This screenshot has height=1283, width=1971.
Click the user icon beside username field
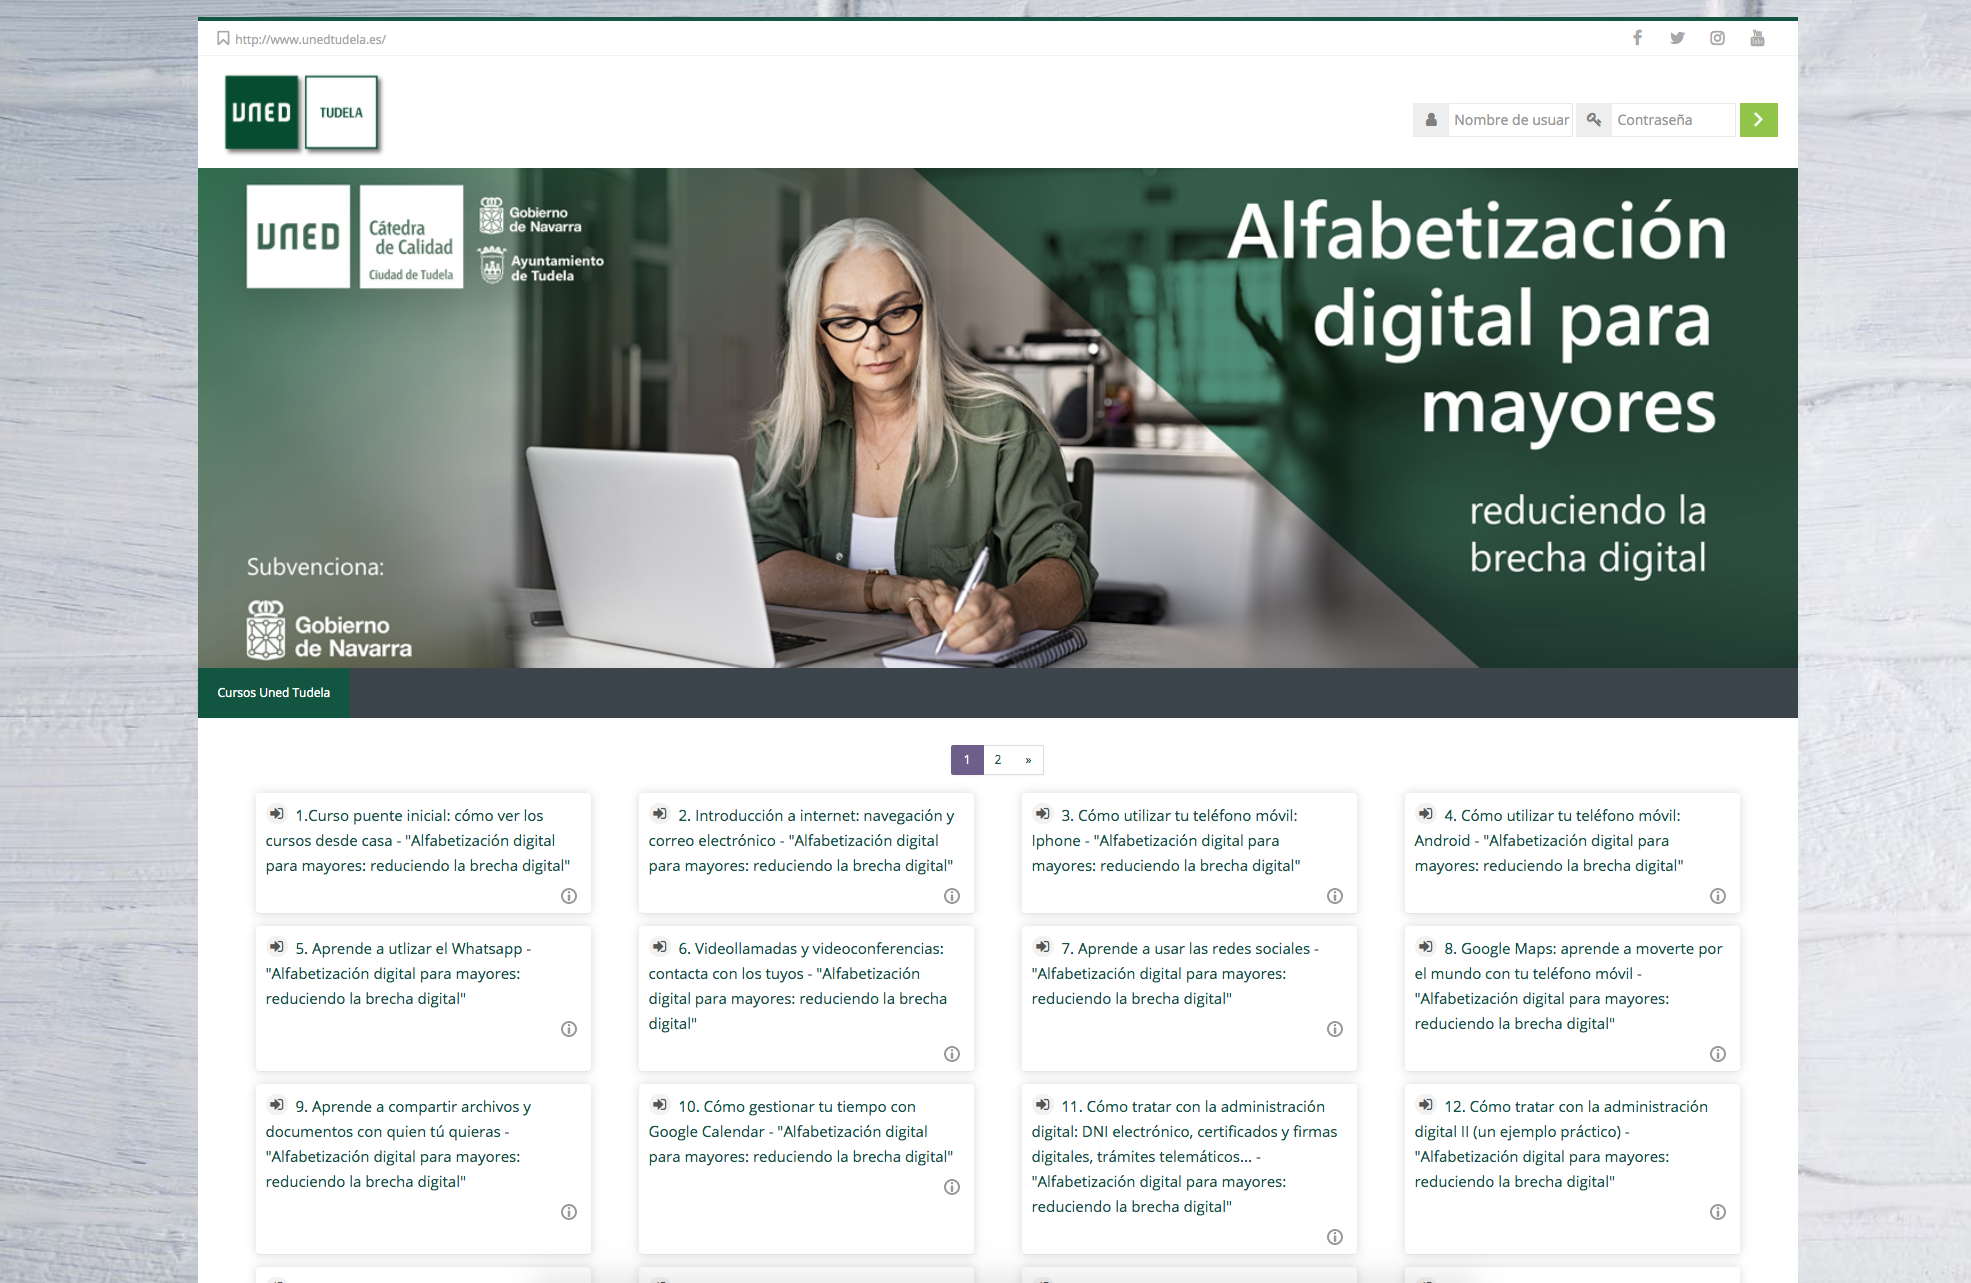pyautogui.click(x=1431, y=120)
